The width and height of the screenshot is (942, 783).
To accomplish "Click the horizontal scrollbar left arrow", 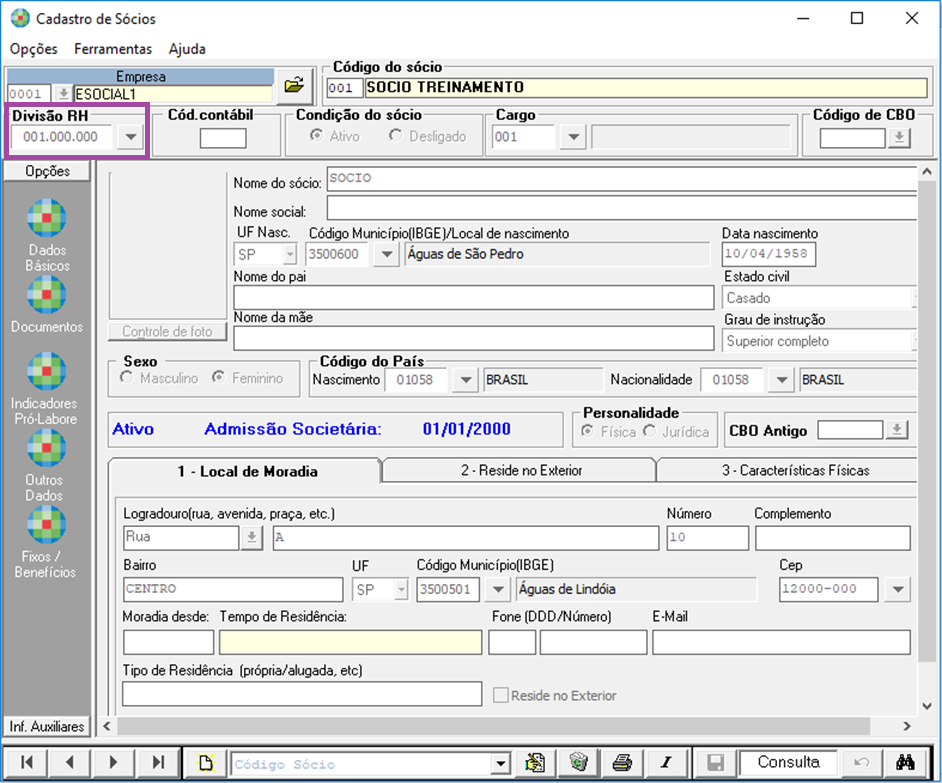I will (107, 727).
